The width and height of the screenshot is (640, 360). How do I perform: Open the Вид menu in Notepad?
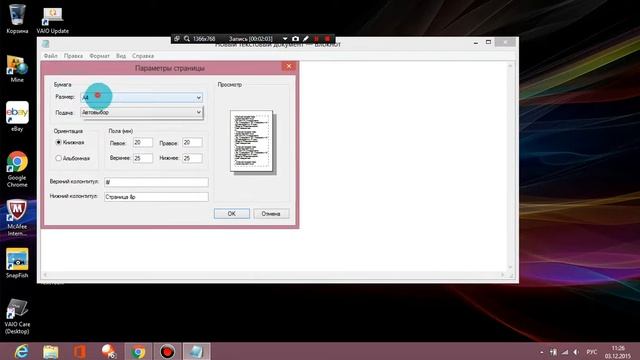point(121,56)
